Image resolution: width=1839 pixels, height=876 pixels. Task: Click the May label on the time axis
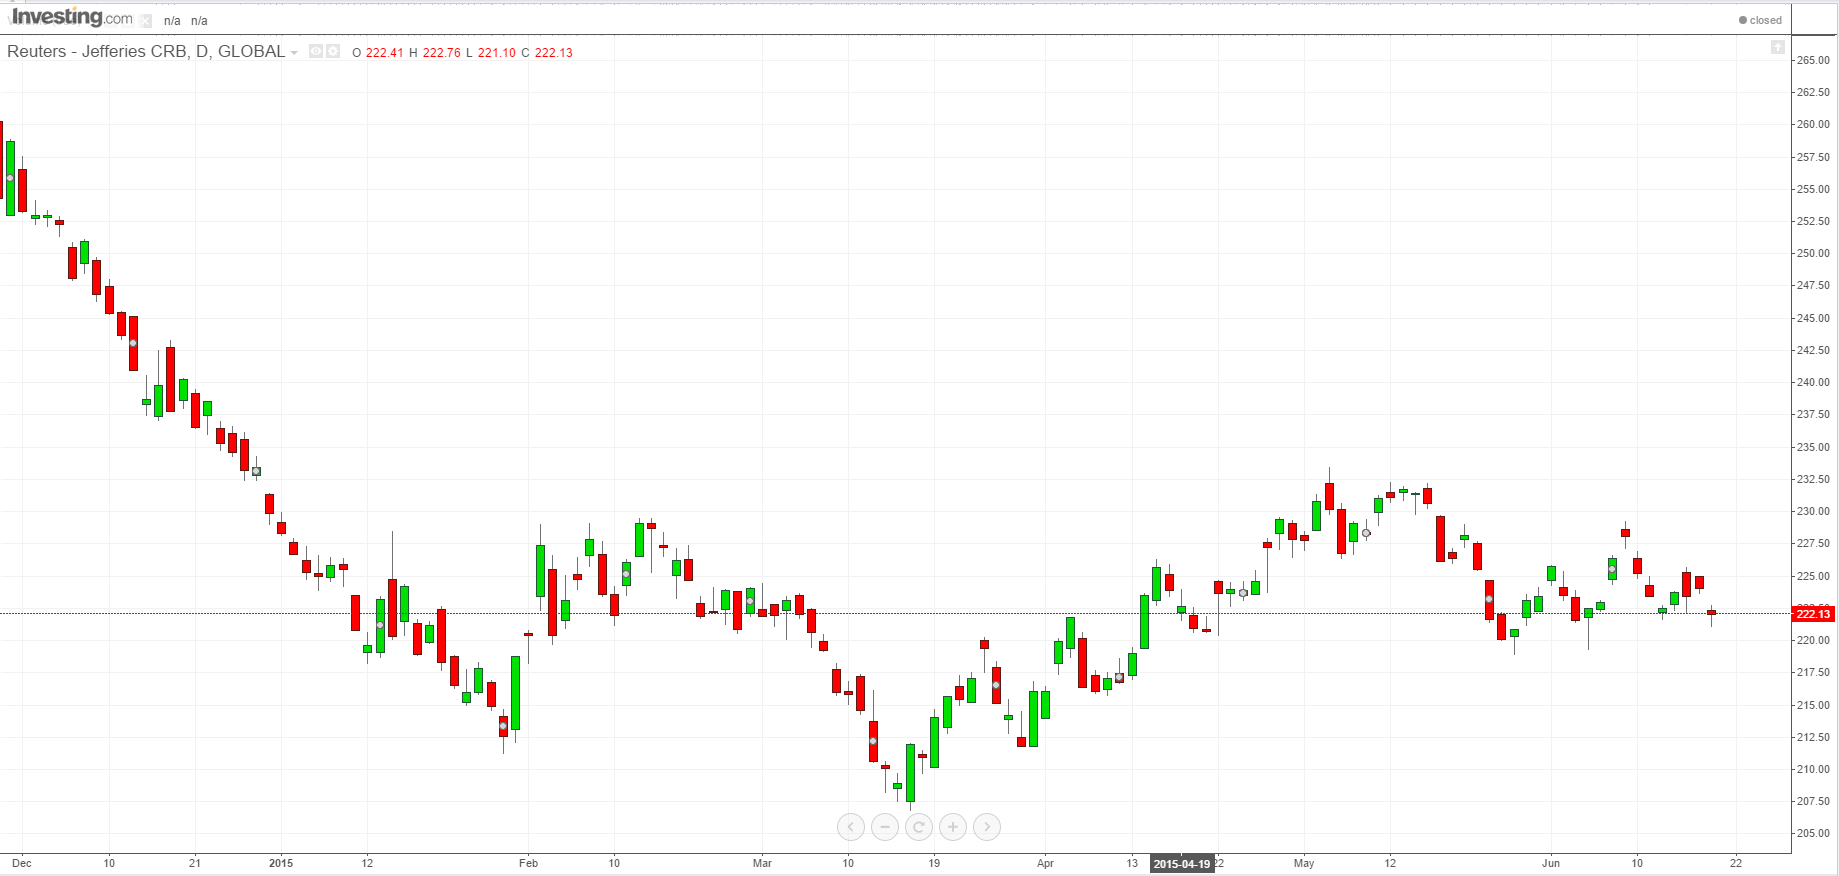(1304, 863)
